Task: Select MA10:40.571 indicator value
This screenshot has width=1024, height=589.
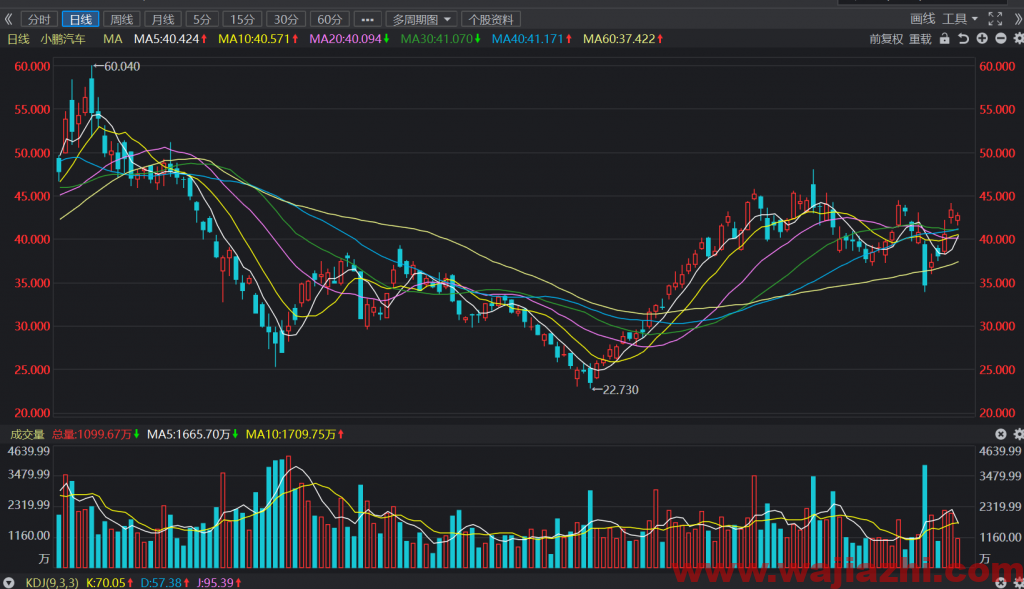Action: 257,39
